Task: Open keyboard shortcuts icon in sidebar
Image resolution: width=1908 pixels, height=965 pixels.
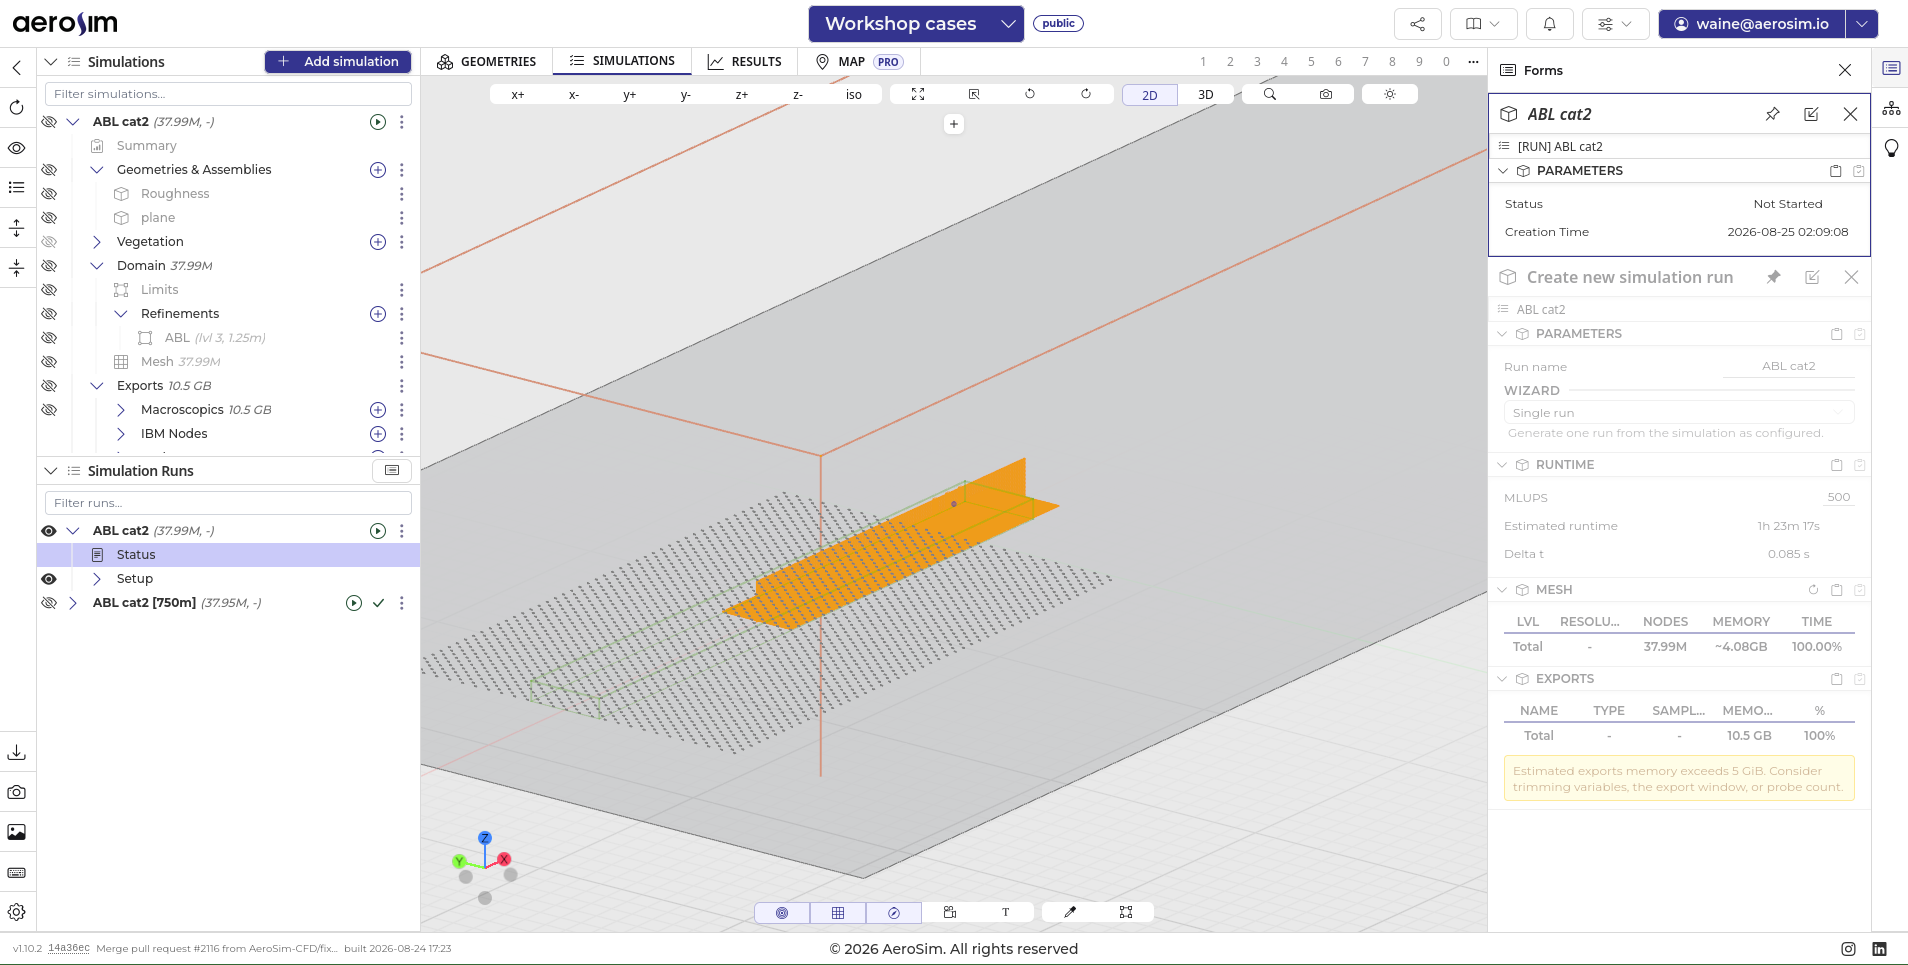Action: coord(17,872)
